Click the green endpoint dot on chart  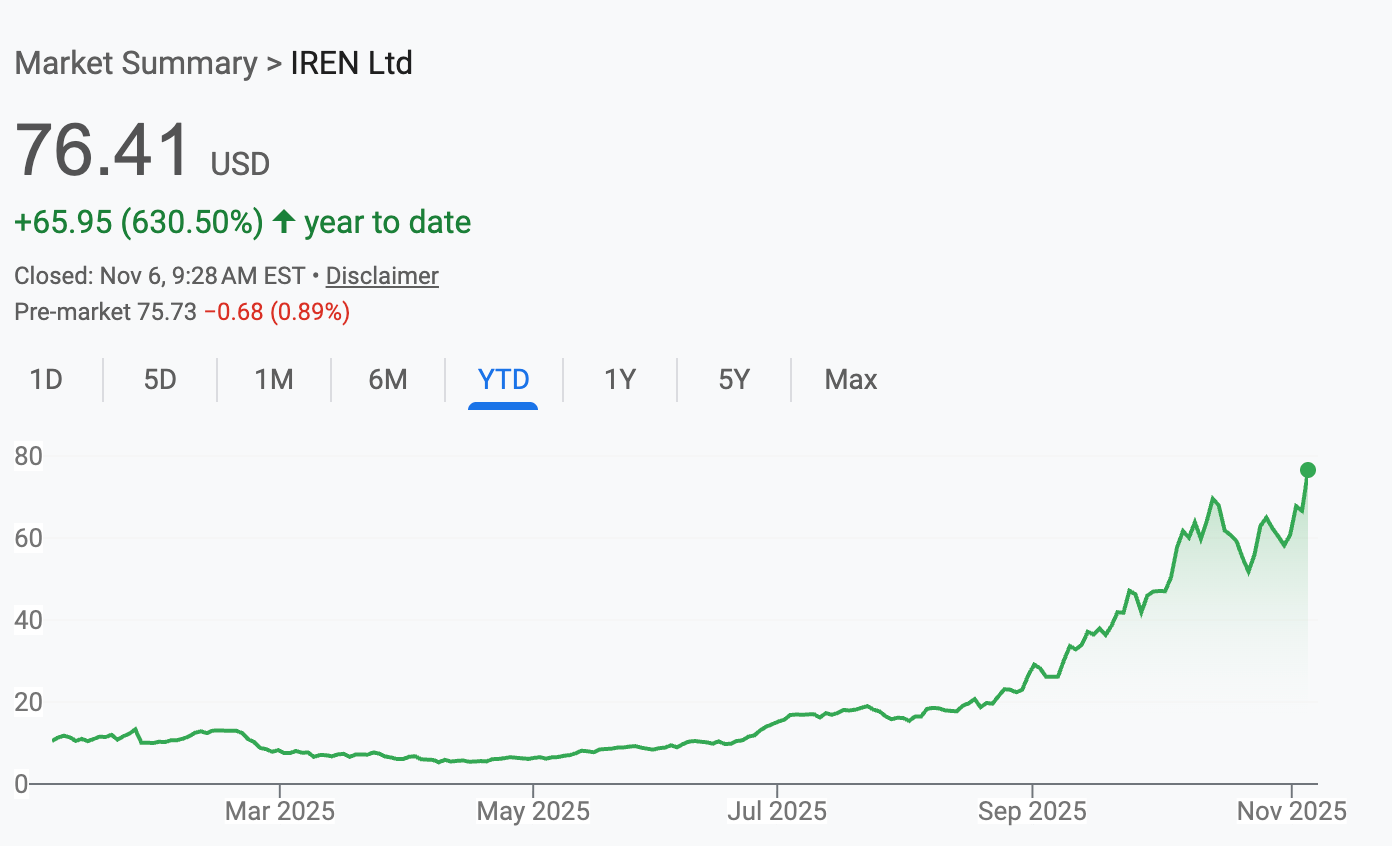[1307, 470]
